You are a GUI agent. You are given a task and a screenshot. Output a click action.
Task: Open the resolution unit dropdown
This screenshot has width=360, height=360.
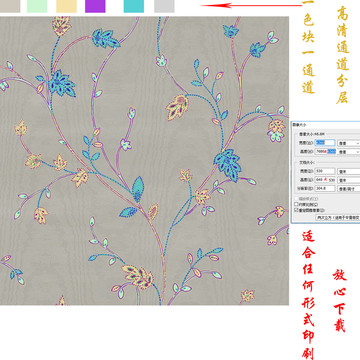tap(349, 189)
